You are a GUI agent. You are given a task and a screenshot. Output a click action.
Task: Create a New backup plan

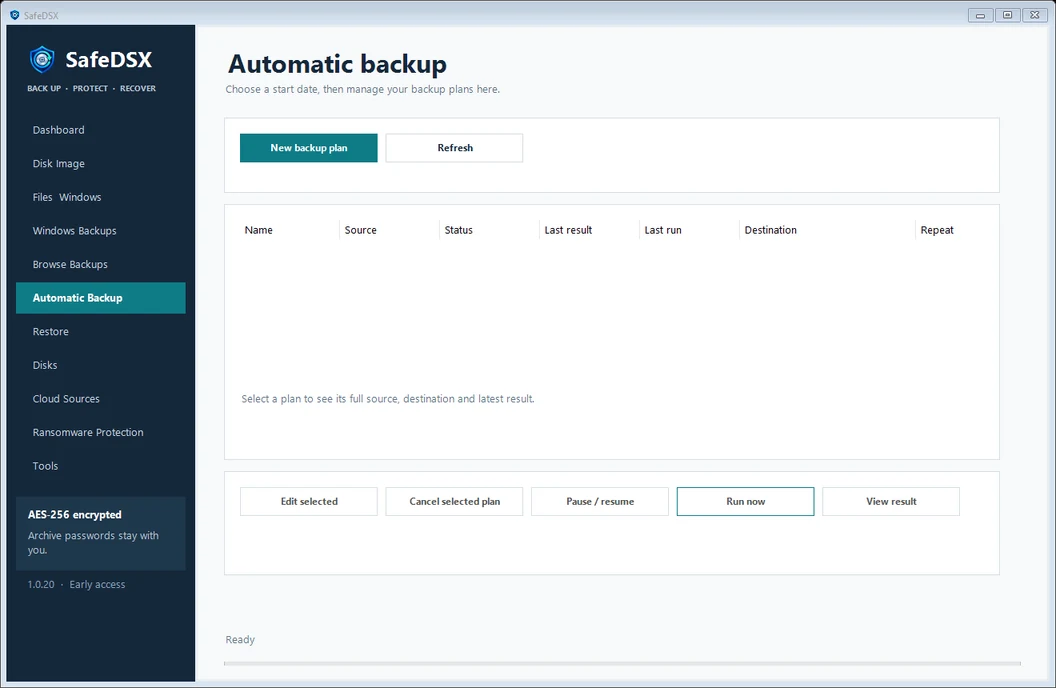(308, 147)
